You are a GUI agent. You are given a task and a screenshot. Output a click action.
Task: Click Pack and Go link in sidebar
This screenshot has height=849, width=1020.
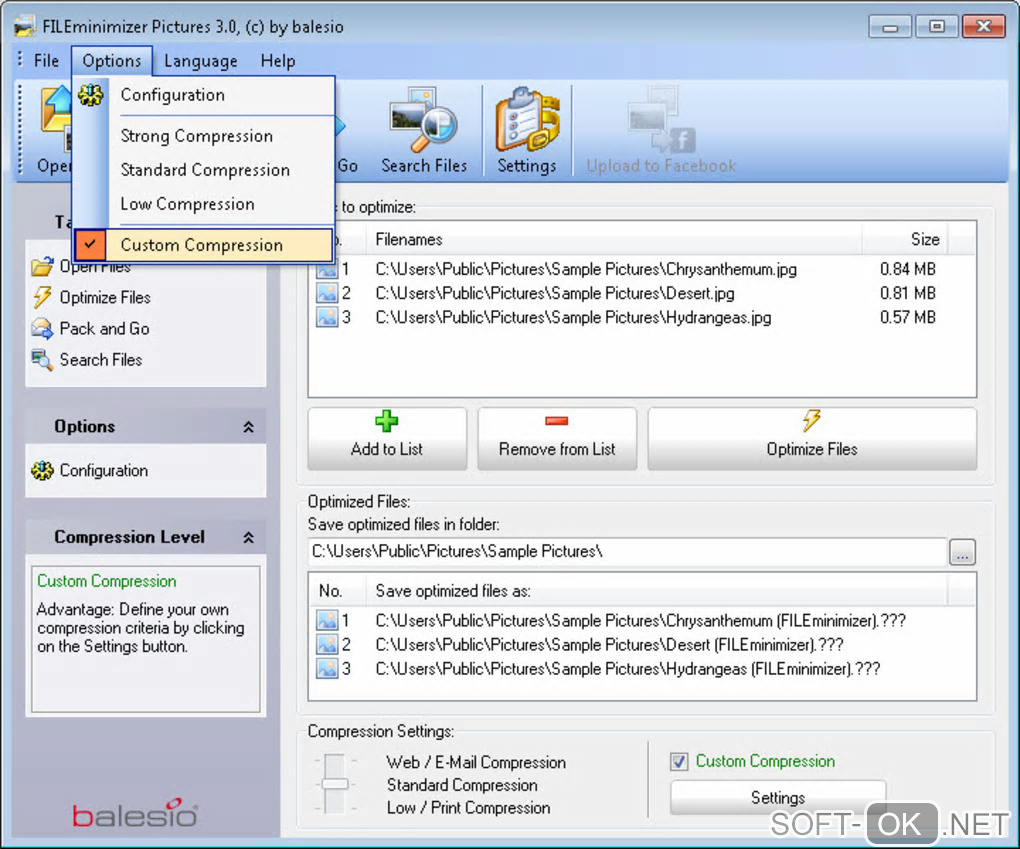(105, 329)
